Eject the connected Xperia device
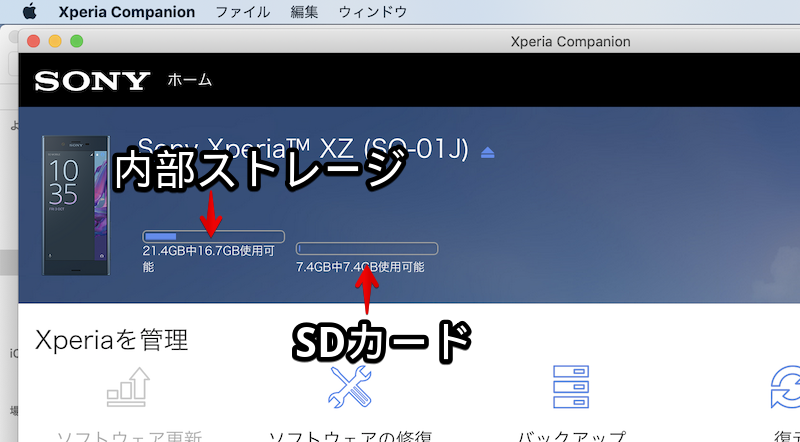This screenshot has height=442, width=800. point(487,153)
